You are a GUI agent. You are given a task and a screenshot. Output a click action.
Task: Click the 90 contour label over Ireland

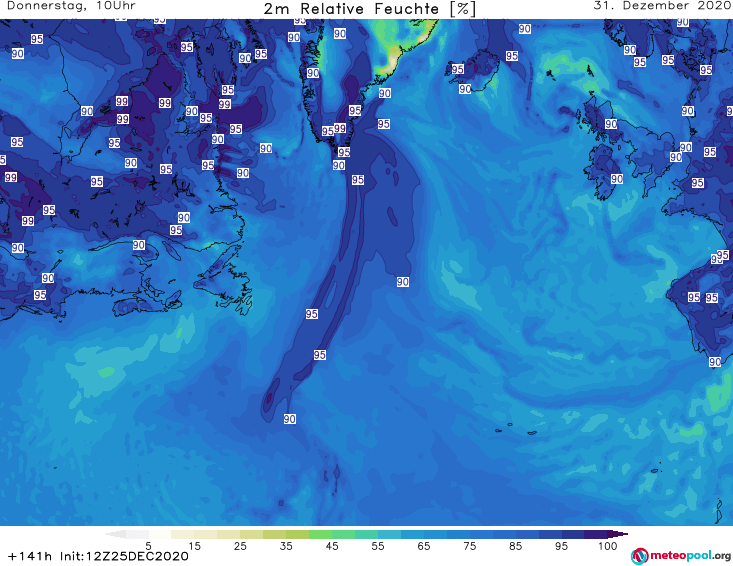pyautogui.click(x=617, y=179)
